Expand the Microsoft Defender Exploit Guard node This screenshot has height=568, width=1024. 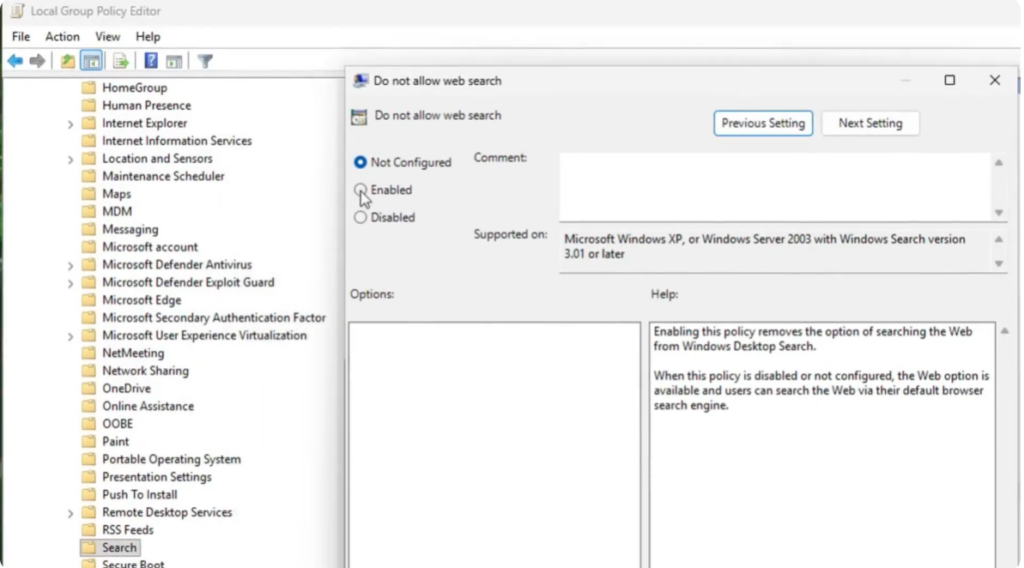[x=71, y=283]
